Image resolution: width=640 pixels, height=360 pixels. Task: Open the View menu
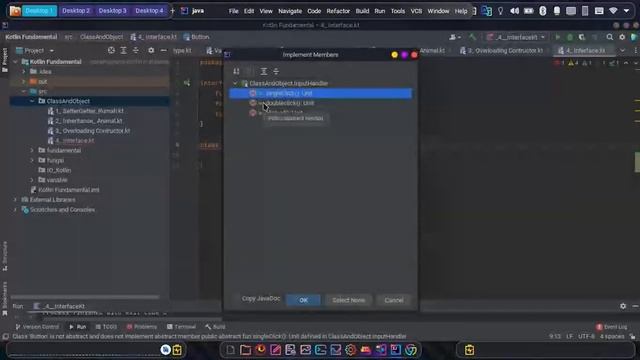tap(266, 11)
